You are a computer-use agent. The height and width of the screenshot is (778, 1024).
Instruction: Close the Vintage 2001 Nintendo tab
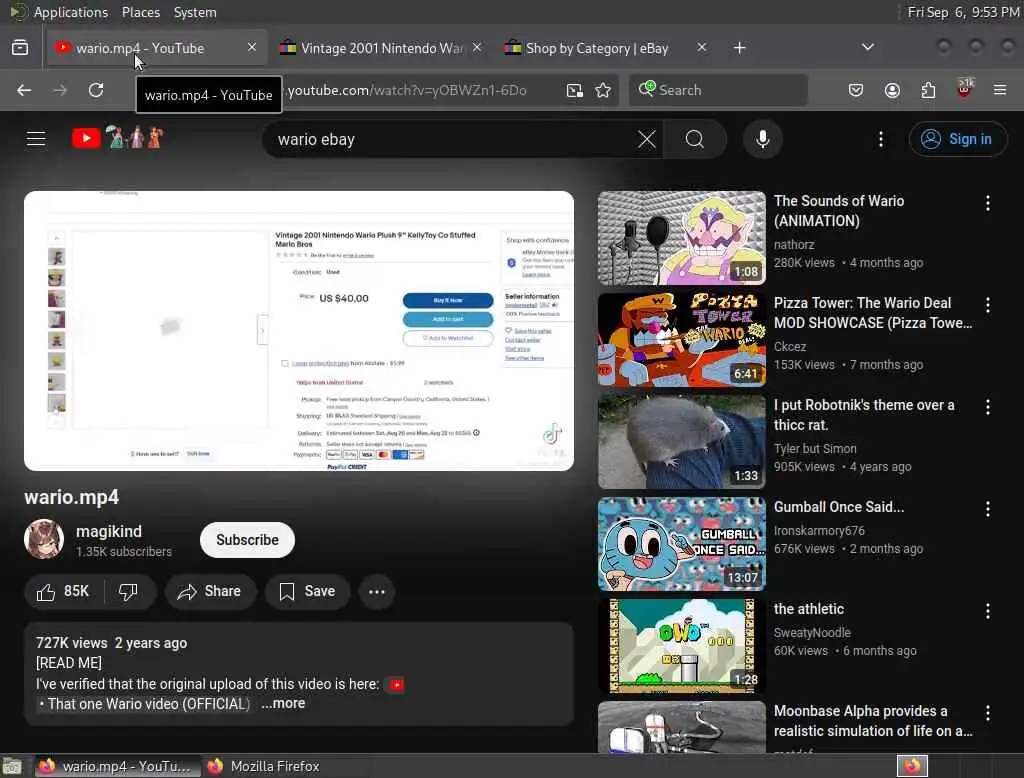click(477, 47)
